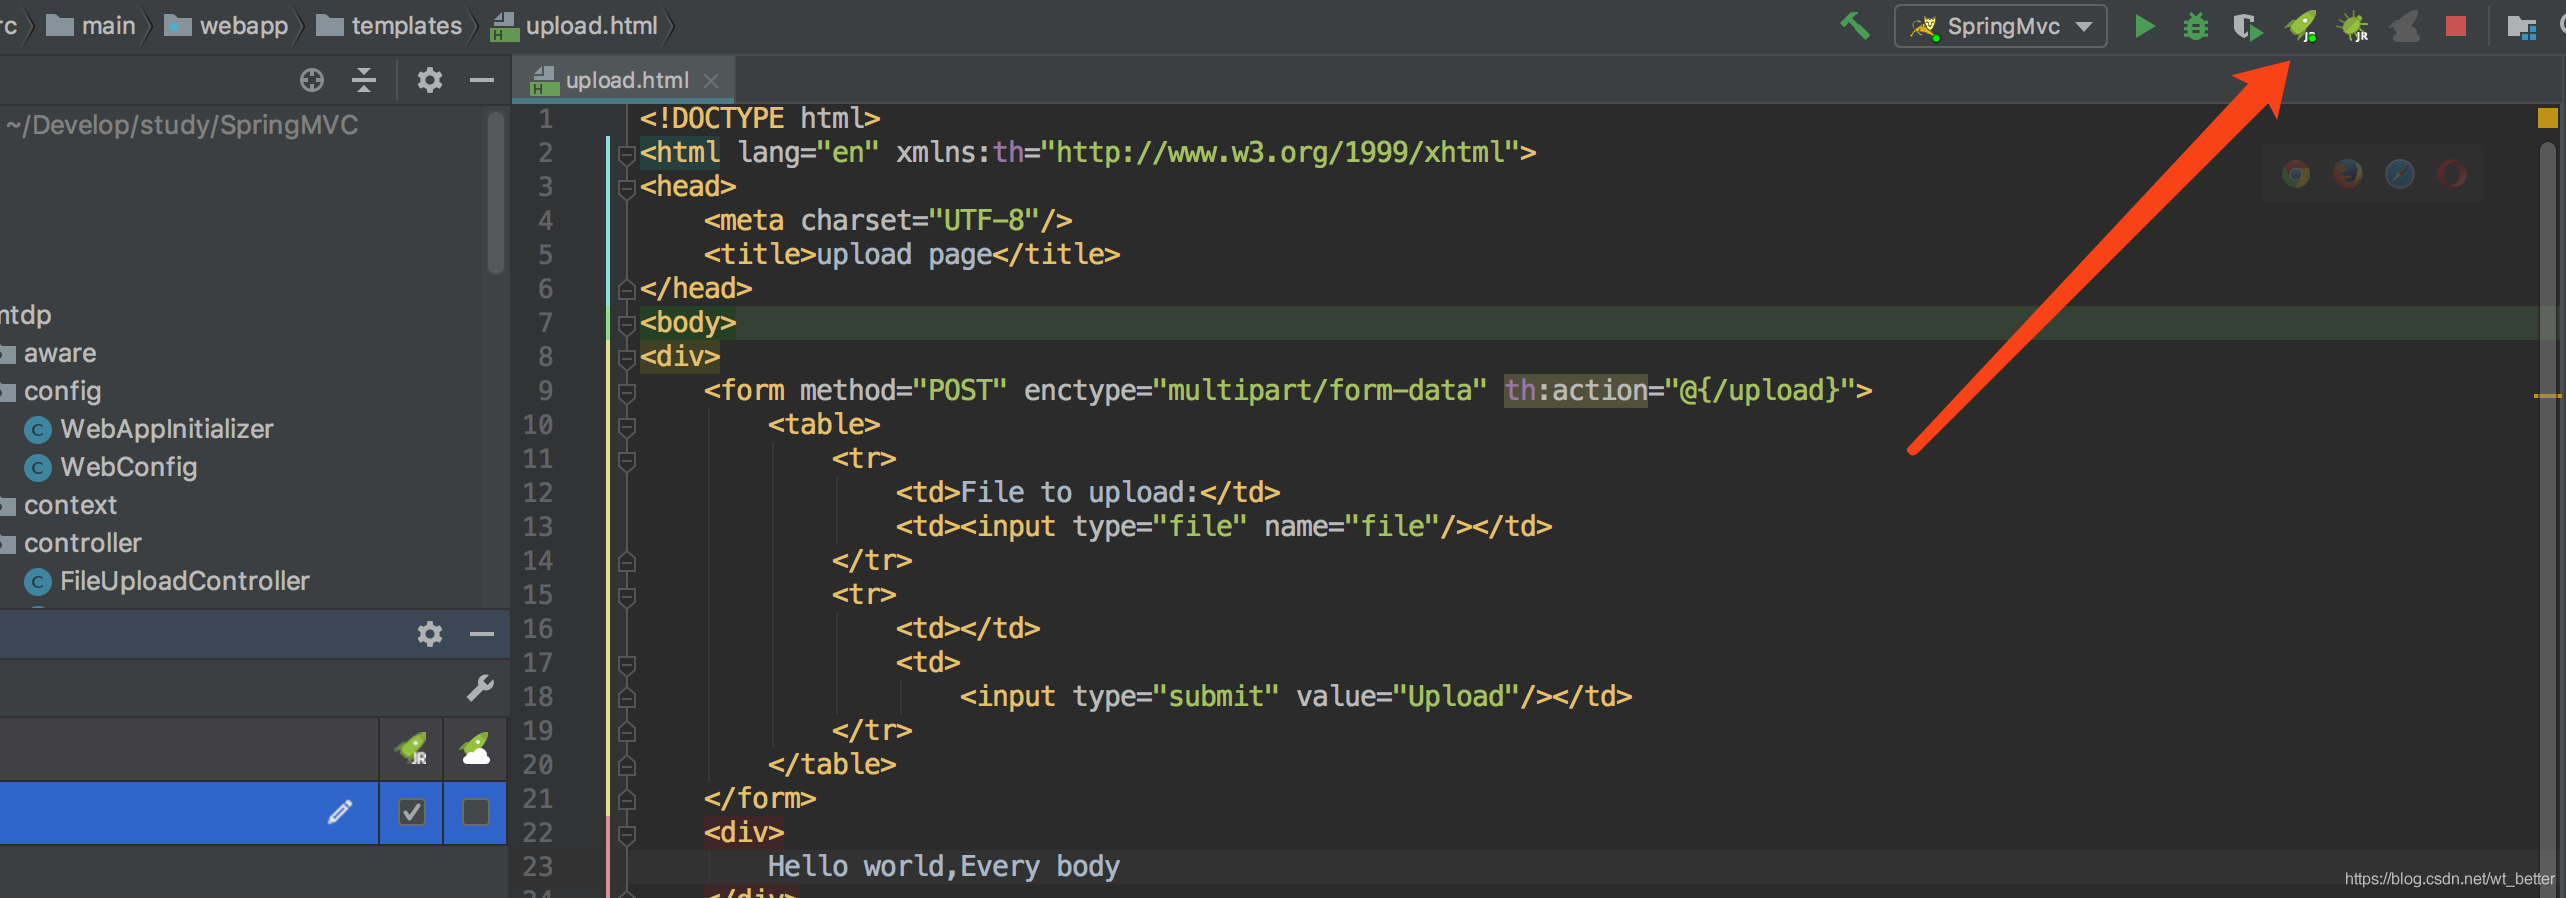This screenshot has height=898, width=2566.
Task: Start debugging with the green bug icon
Action: [x=2195, y=26]
